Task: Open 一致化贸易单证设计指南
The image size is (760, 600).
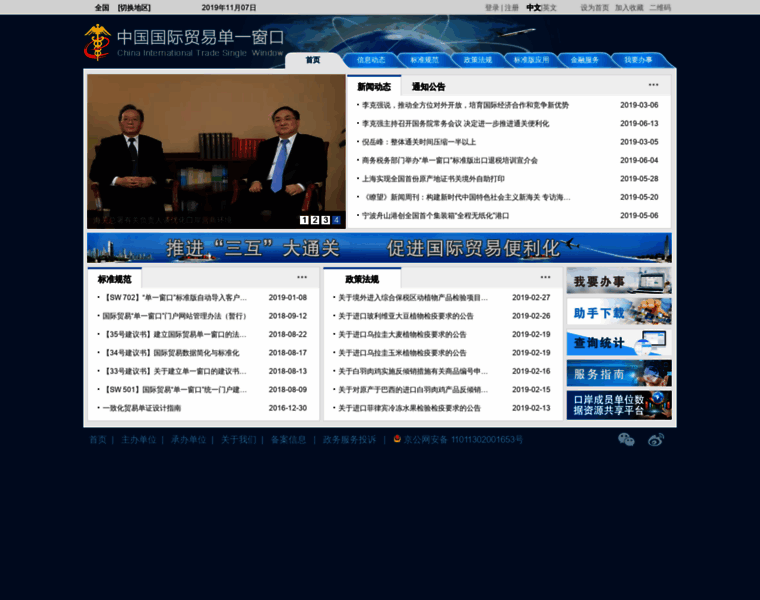Action: pos(142,408)
